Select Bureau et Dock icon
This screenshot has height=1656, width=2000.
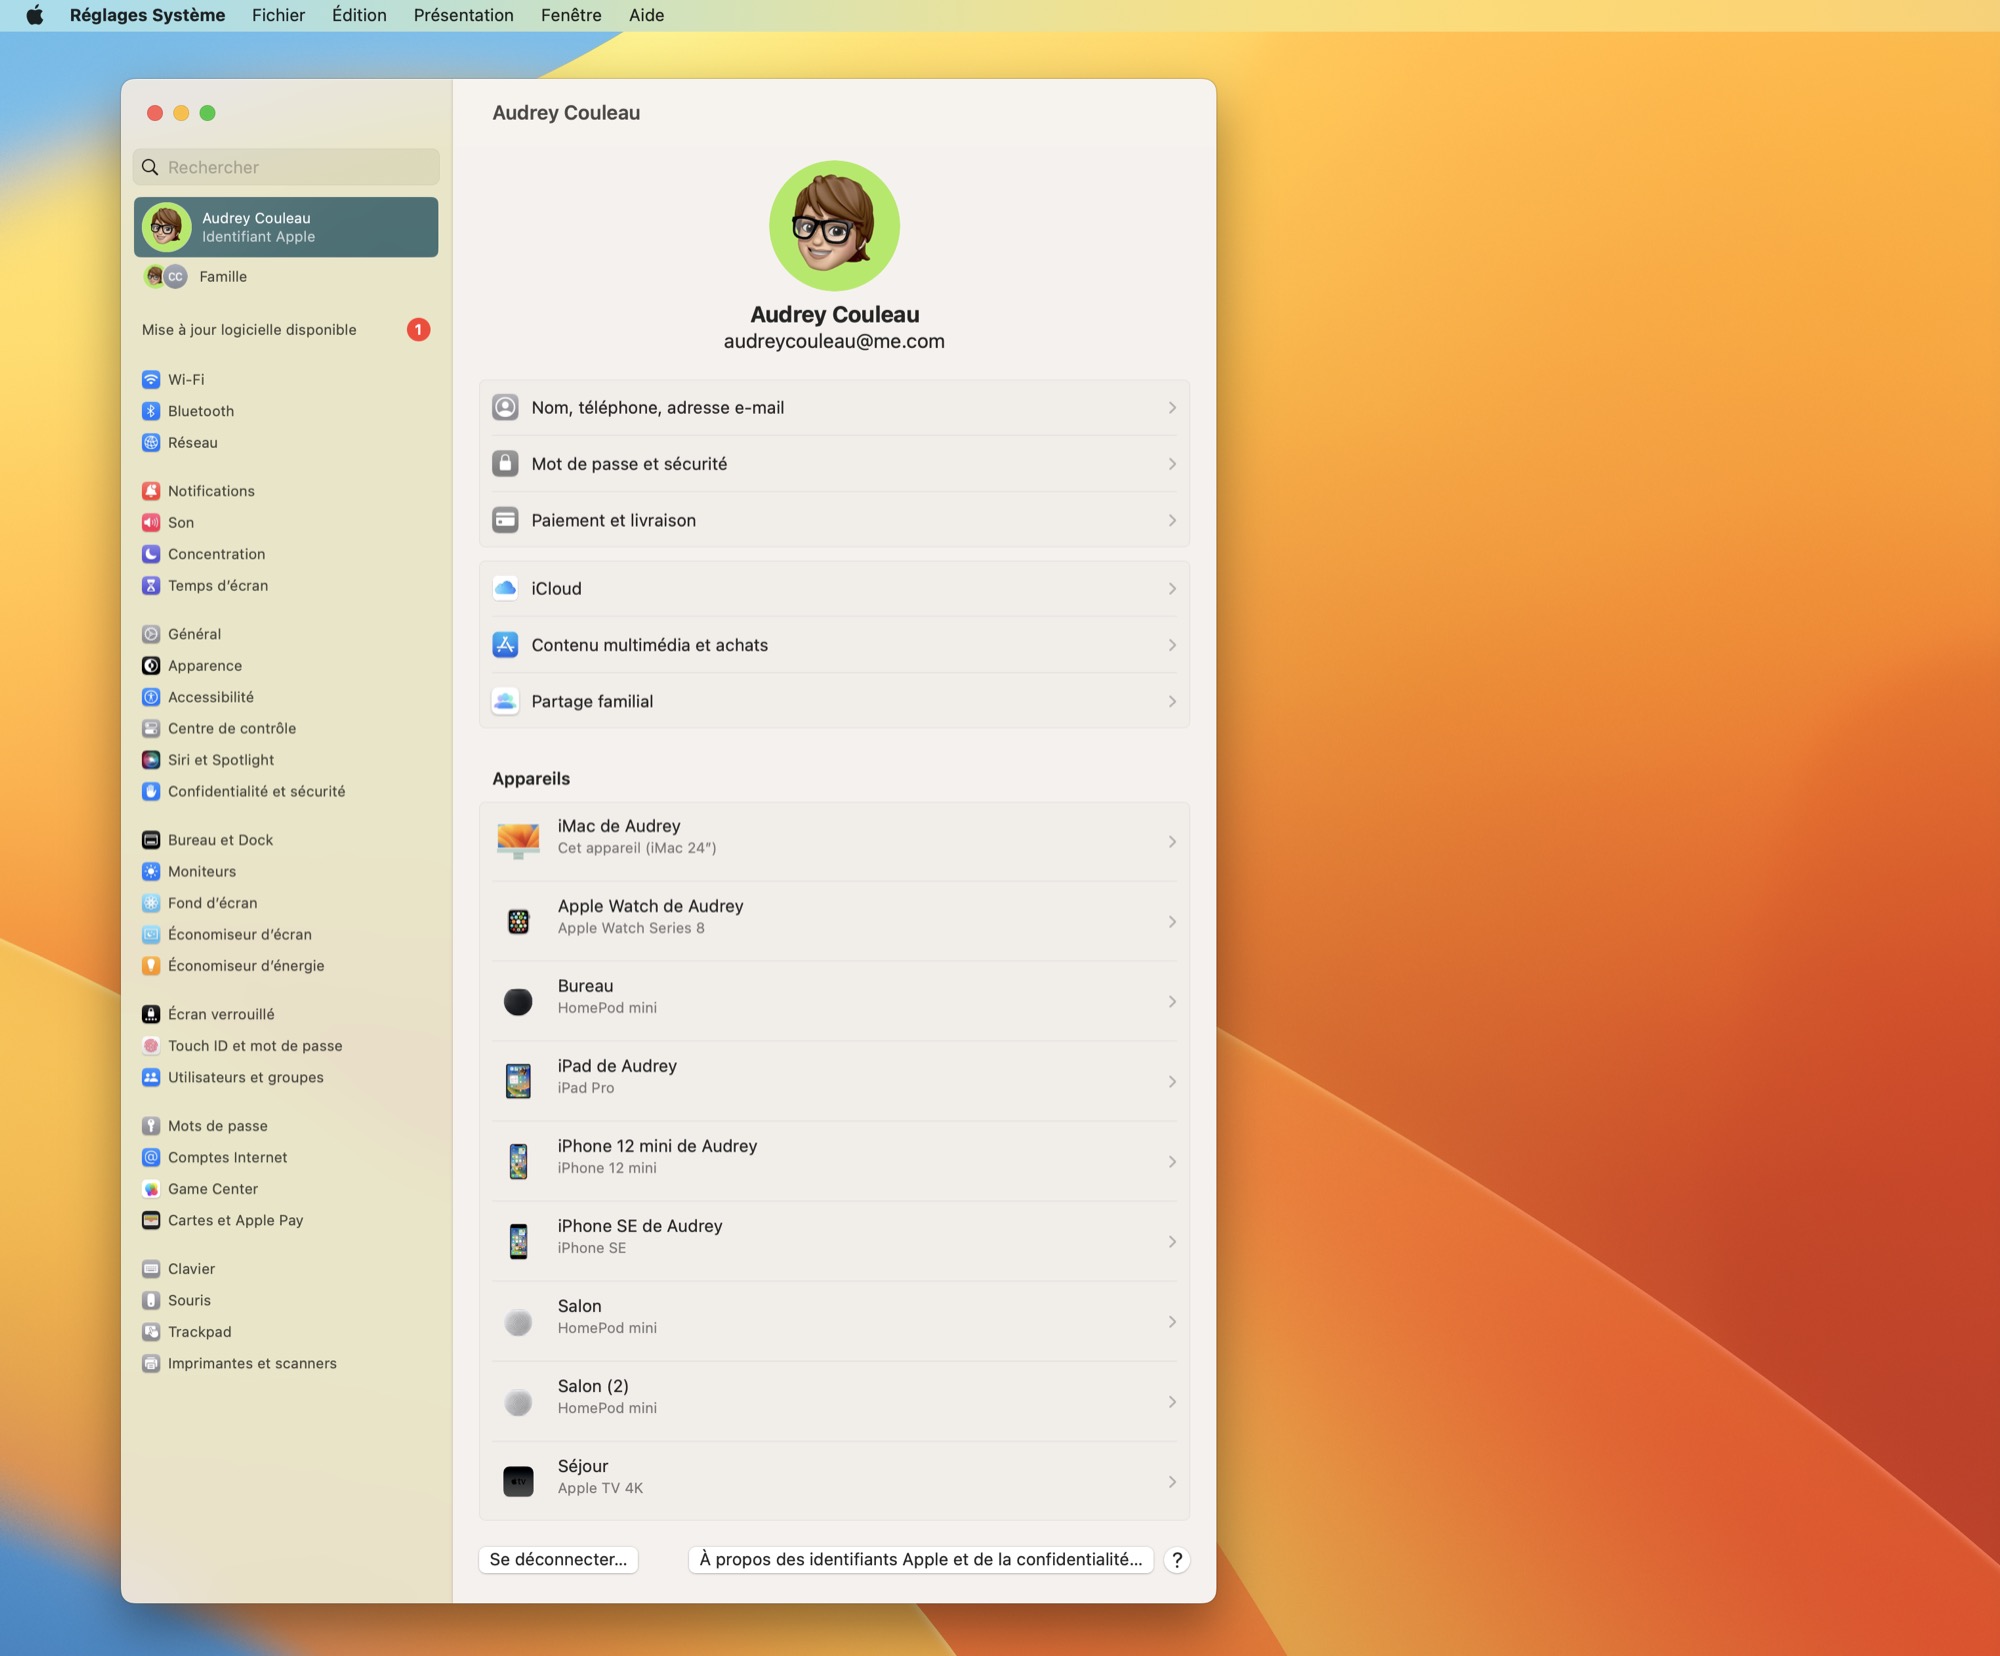151,840
